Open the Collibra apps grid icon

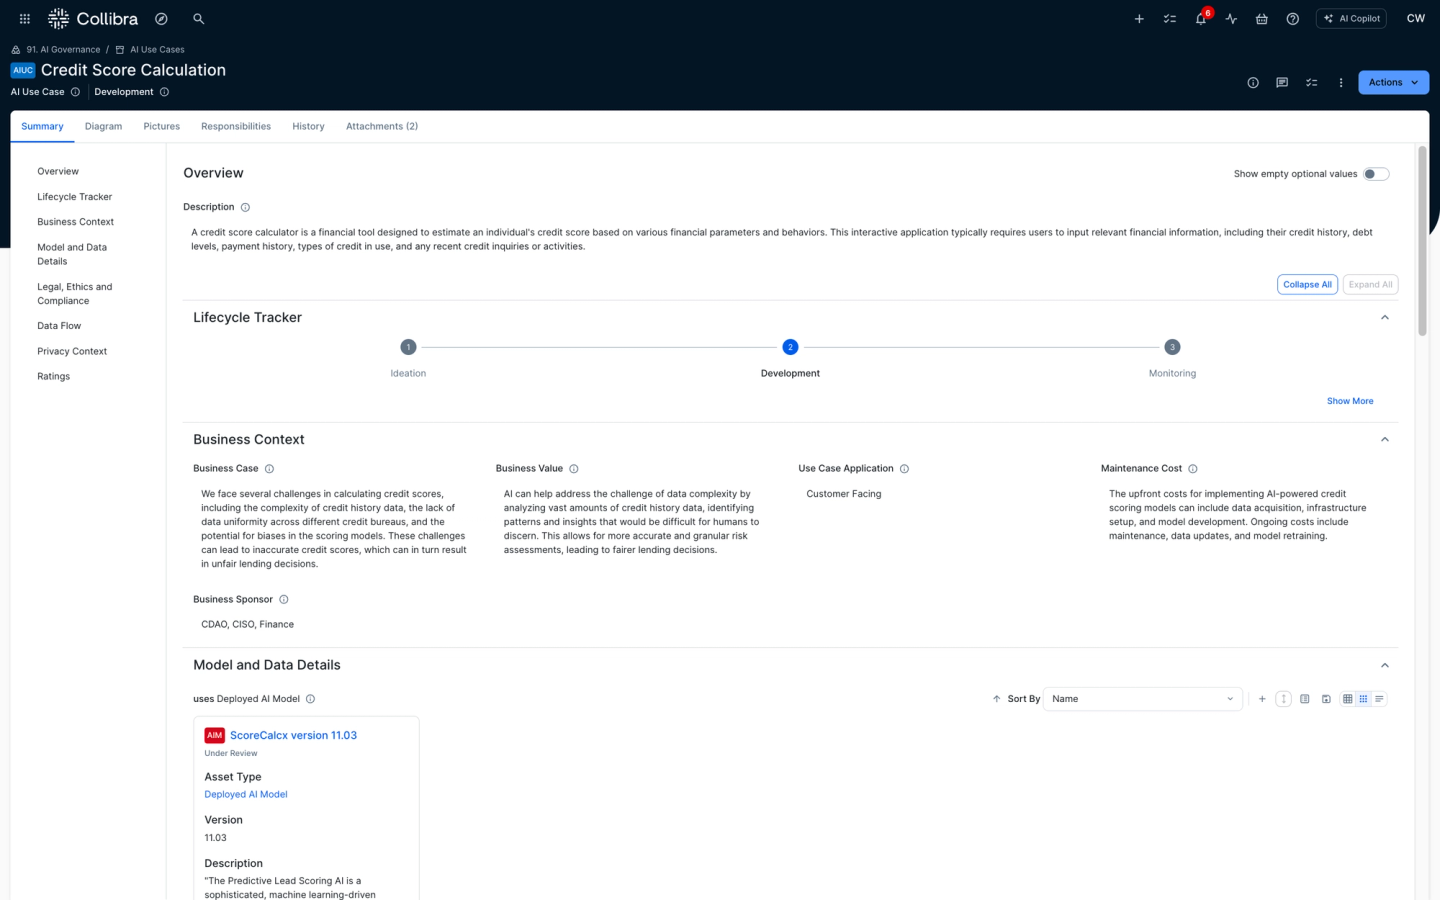24,18
